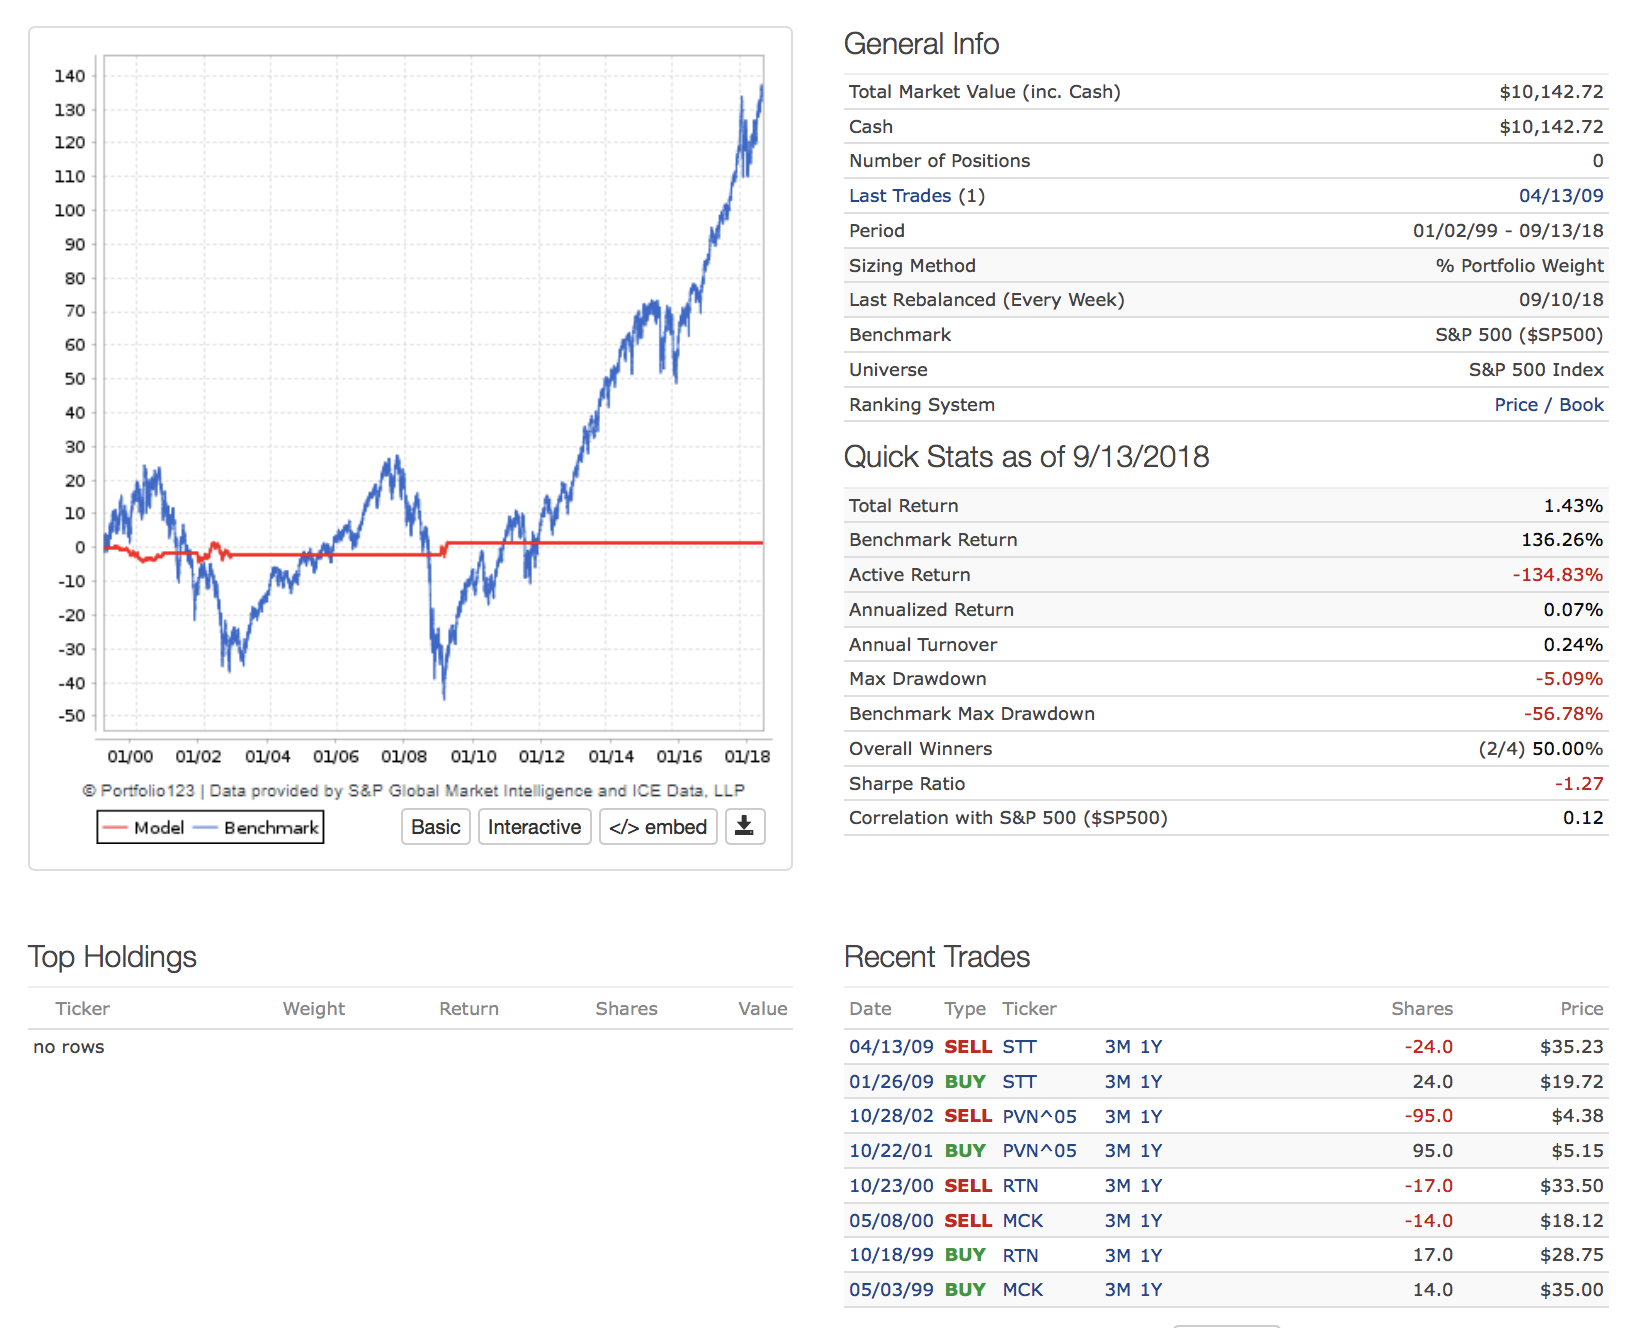Open the 04/13/09 last trade date

(1560, 196)
